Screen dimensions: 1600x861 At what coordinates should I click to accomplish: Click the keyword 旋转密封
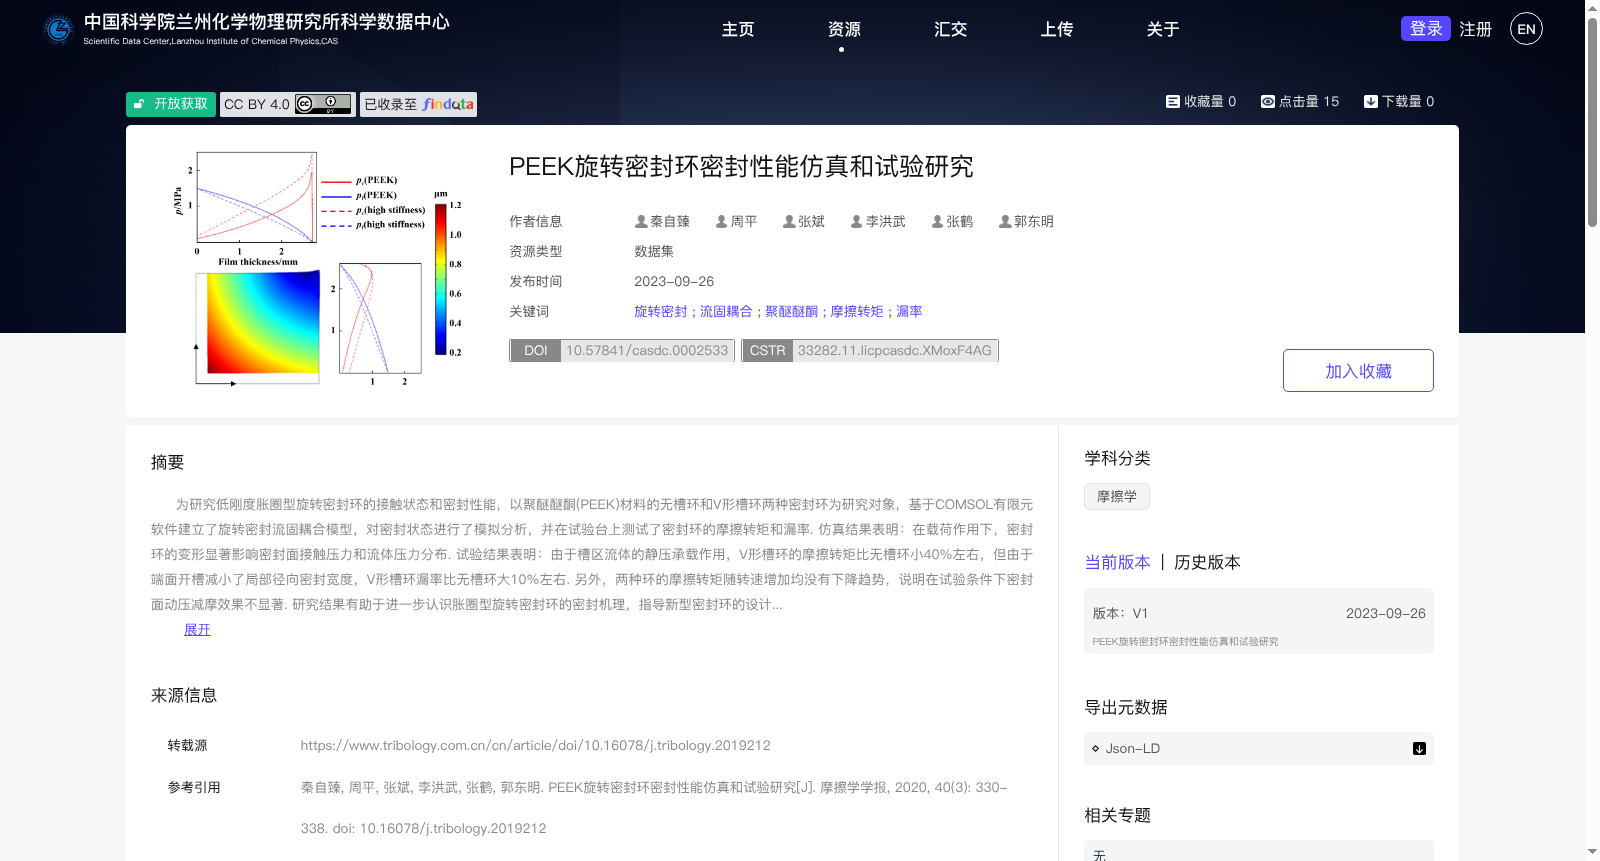661,311
